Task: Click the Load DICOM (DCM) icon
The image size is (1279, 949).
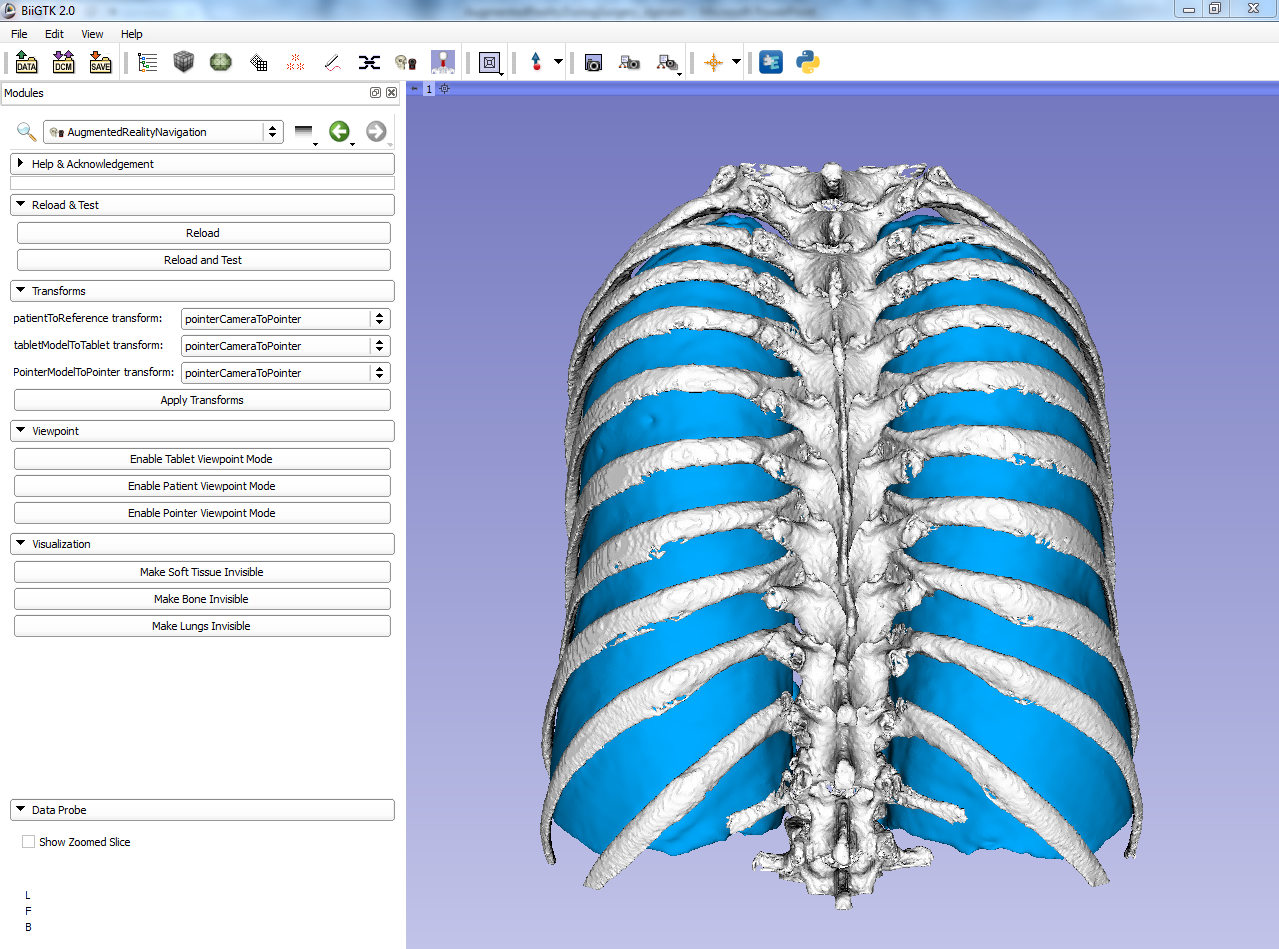Action: [63, 63]
